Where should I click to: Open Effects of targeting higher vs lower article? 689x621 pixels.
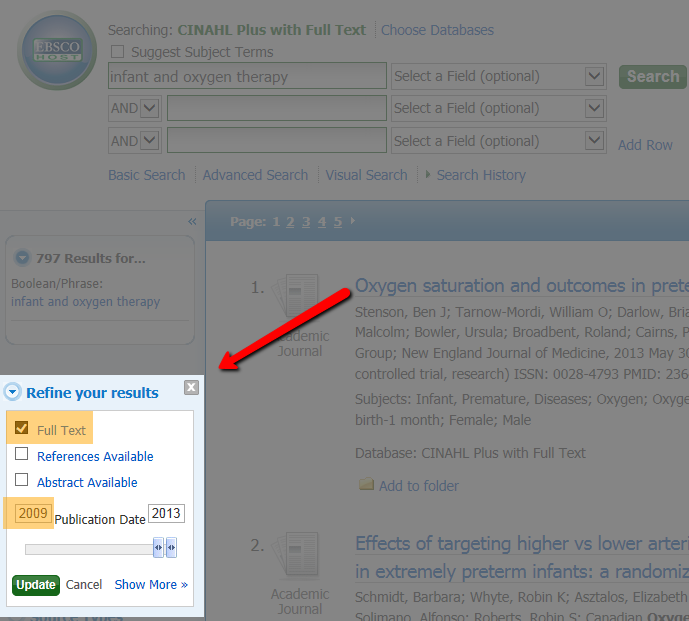[x=522, y=557]
